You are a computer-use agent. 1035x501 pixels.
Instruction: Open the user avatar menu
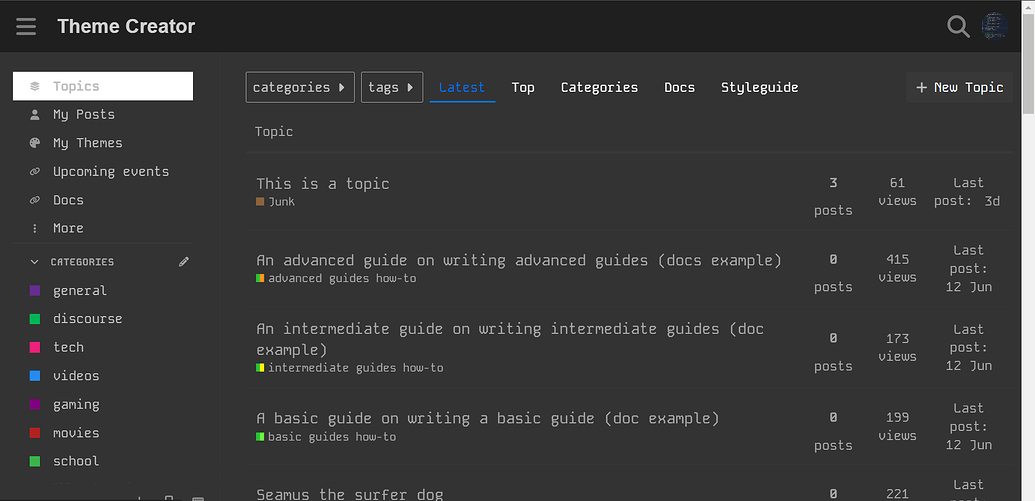994,27
